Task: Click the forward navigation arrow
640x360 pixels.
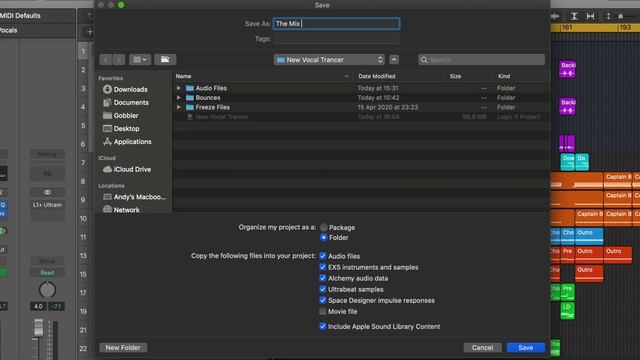Action: [119, 60]
